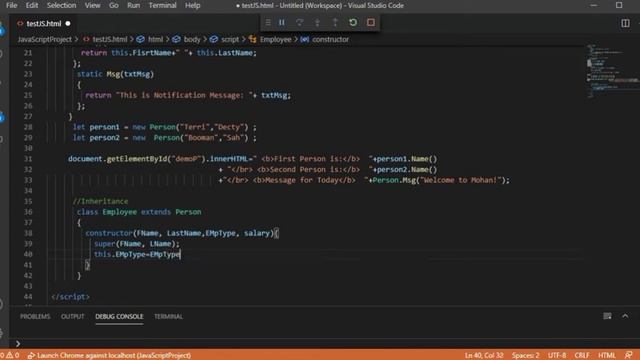Click the testJS.html breadcrumb
Viewport: 640px width, 360px height.
(x=105, y=40)
